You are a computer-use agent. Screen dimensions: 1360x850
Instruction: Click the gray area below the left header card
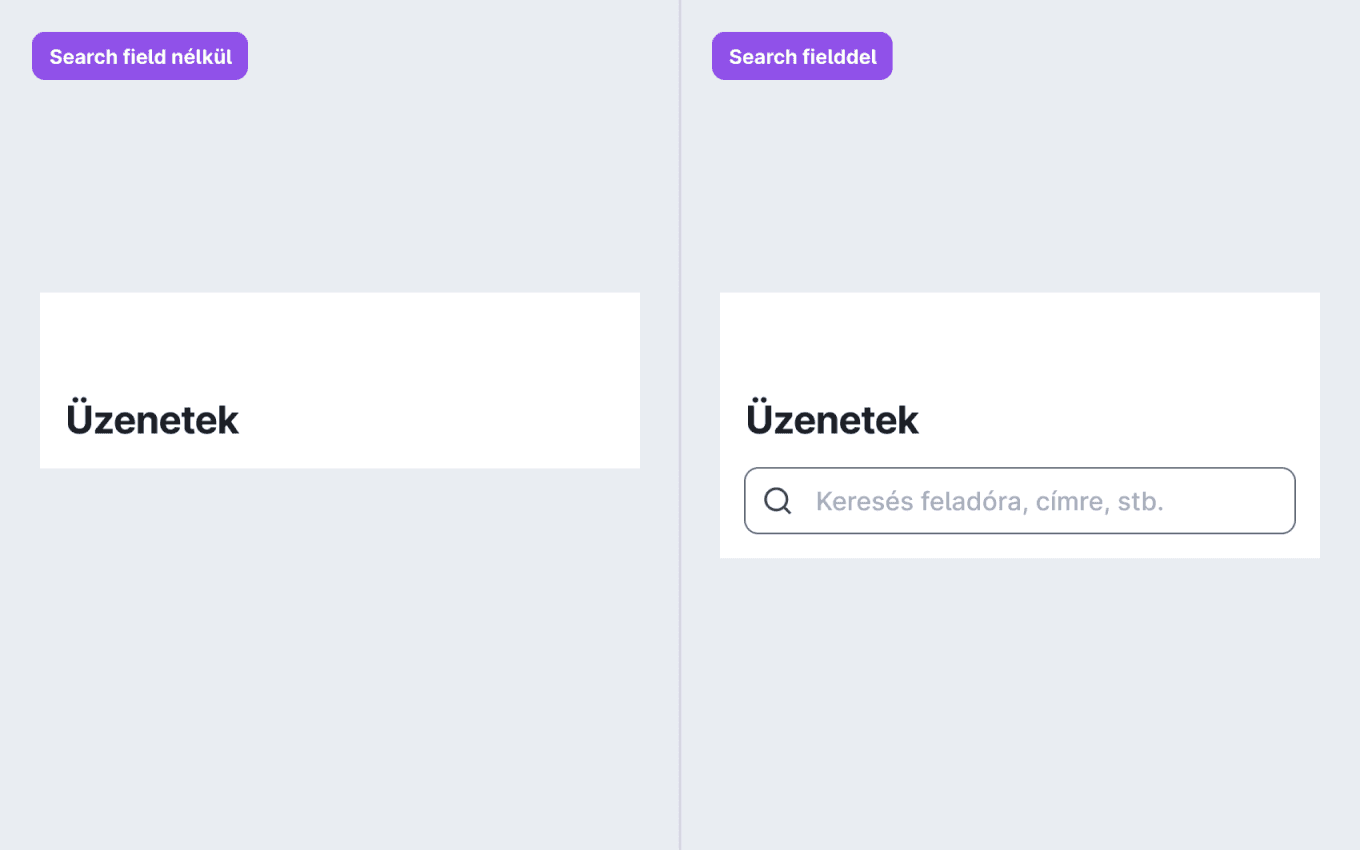pyautogui.click(x=340, y=650)
